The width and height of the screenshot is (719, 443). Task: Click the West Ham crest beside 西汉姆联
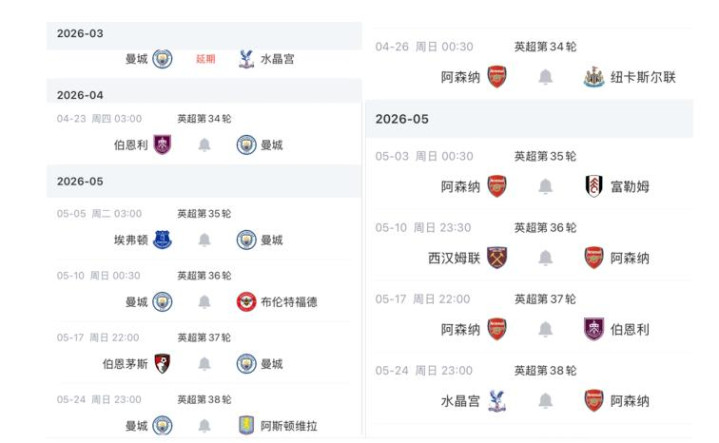pyautogui.click(x=497, y=258)
